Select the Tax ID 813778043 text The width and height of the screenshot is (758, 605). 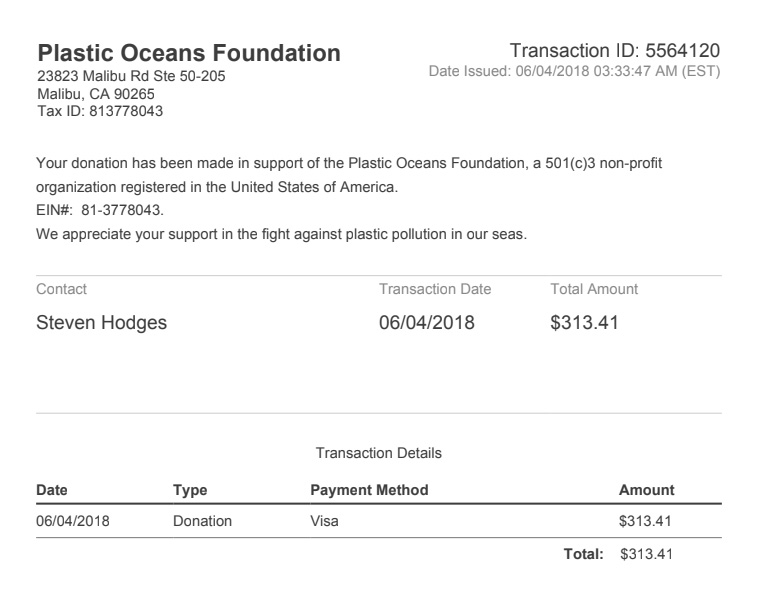(100, 111)
